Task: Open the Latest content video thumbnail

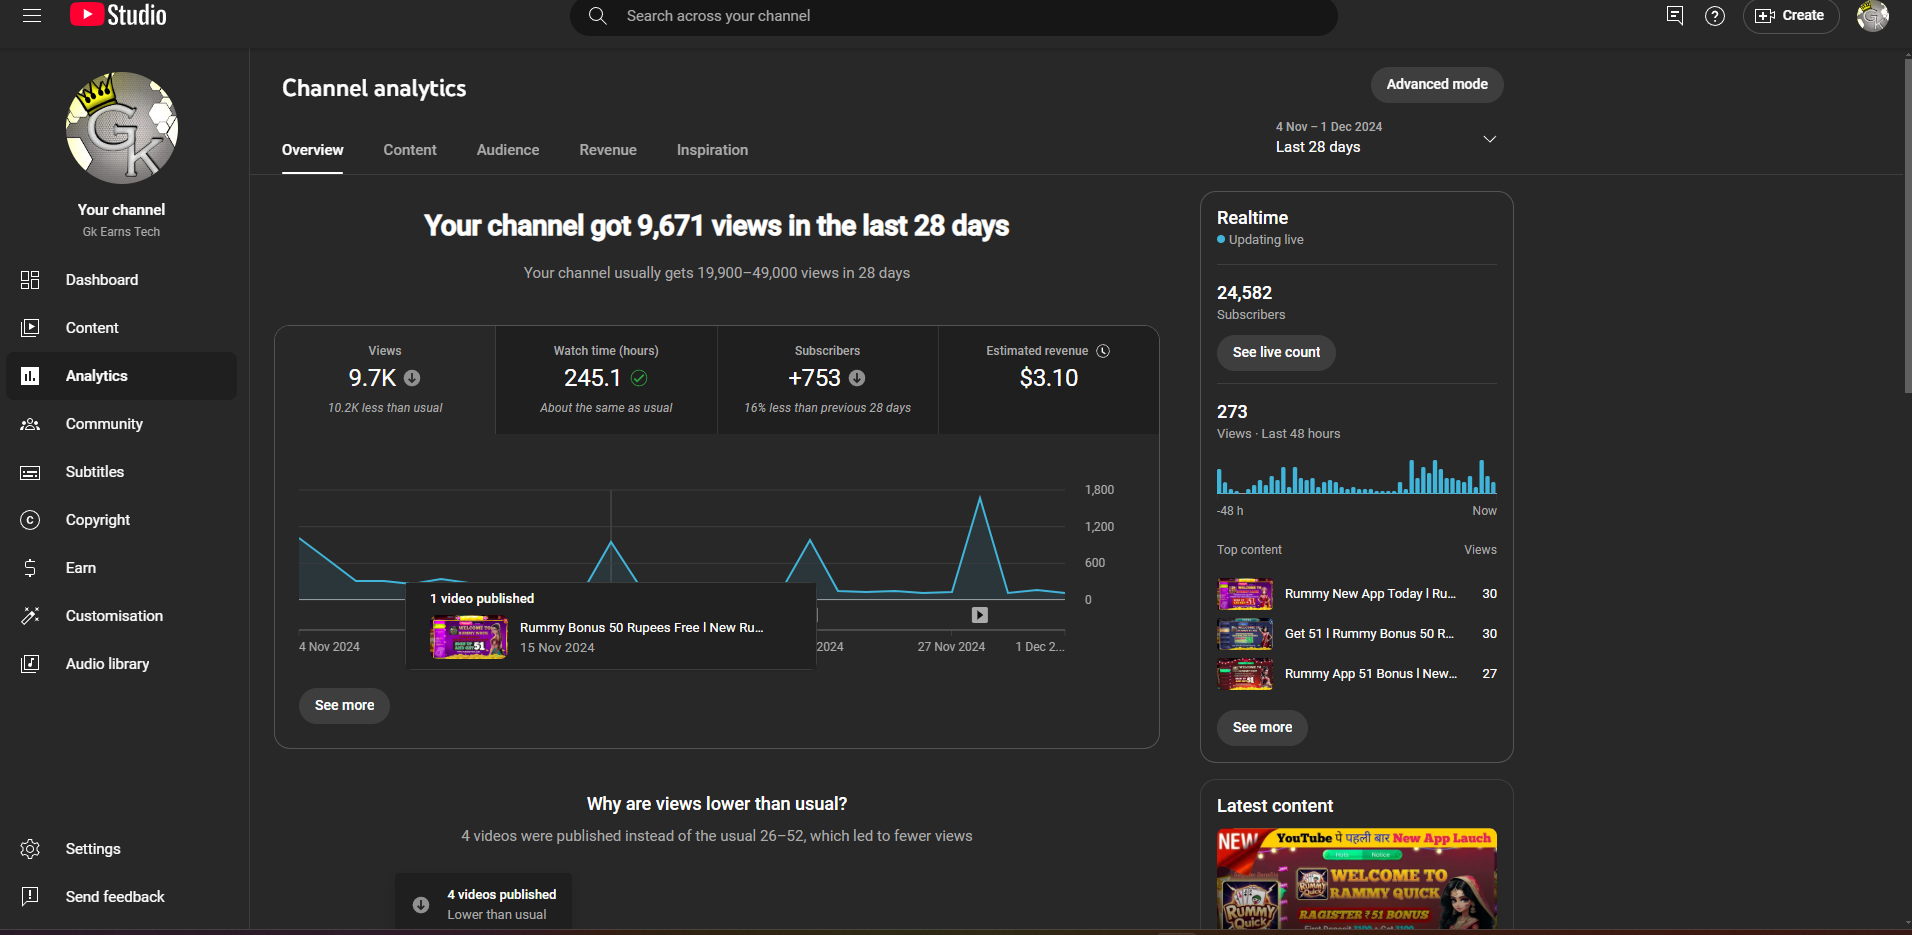Action: 1357,879
